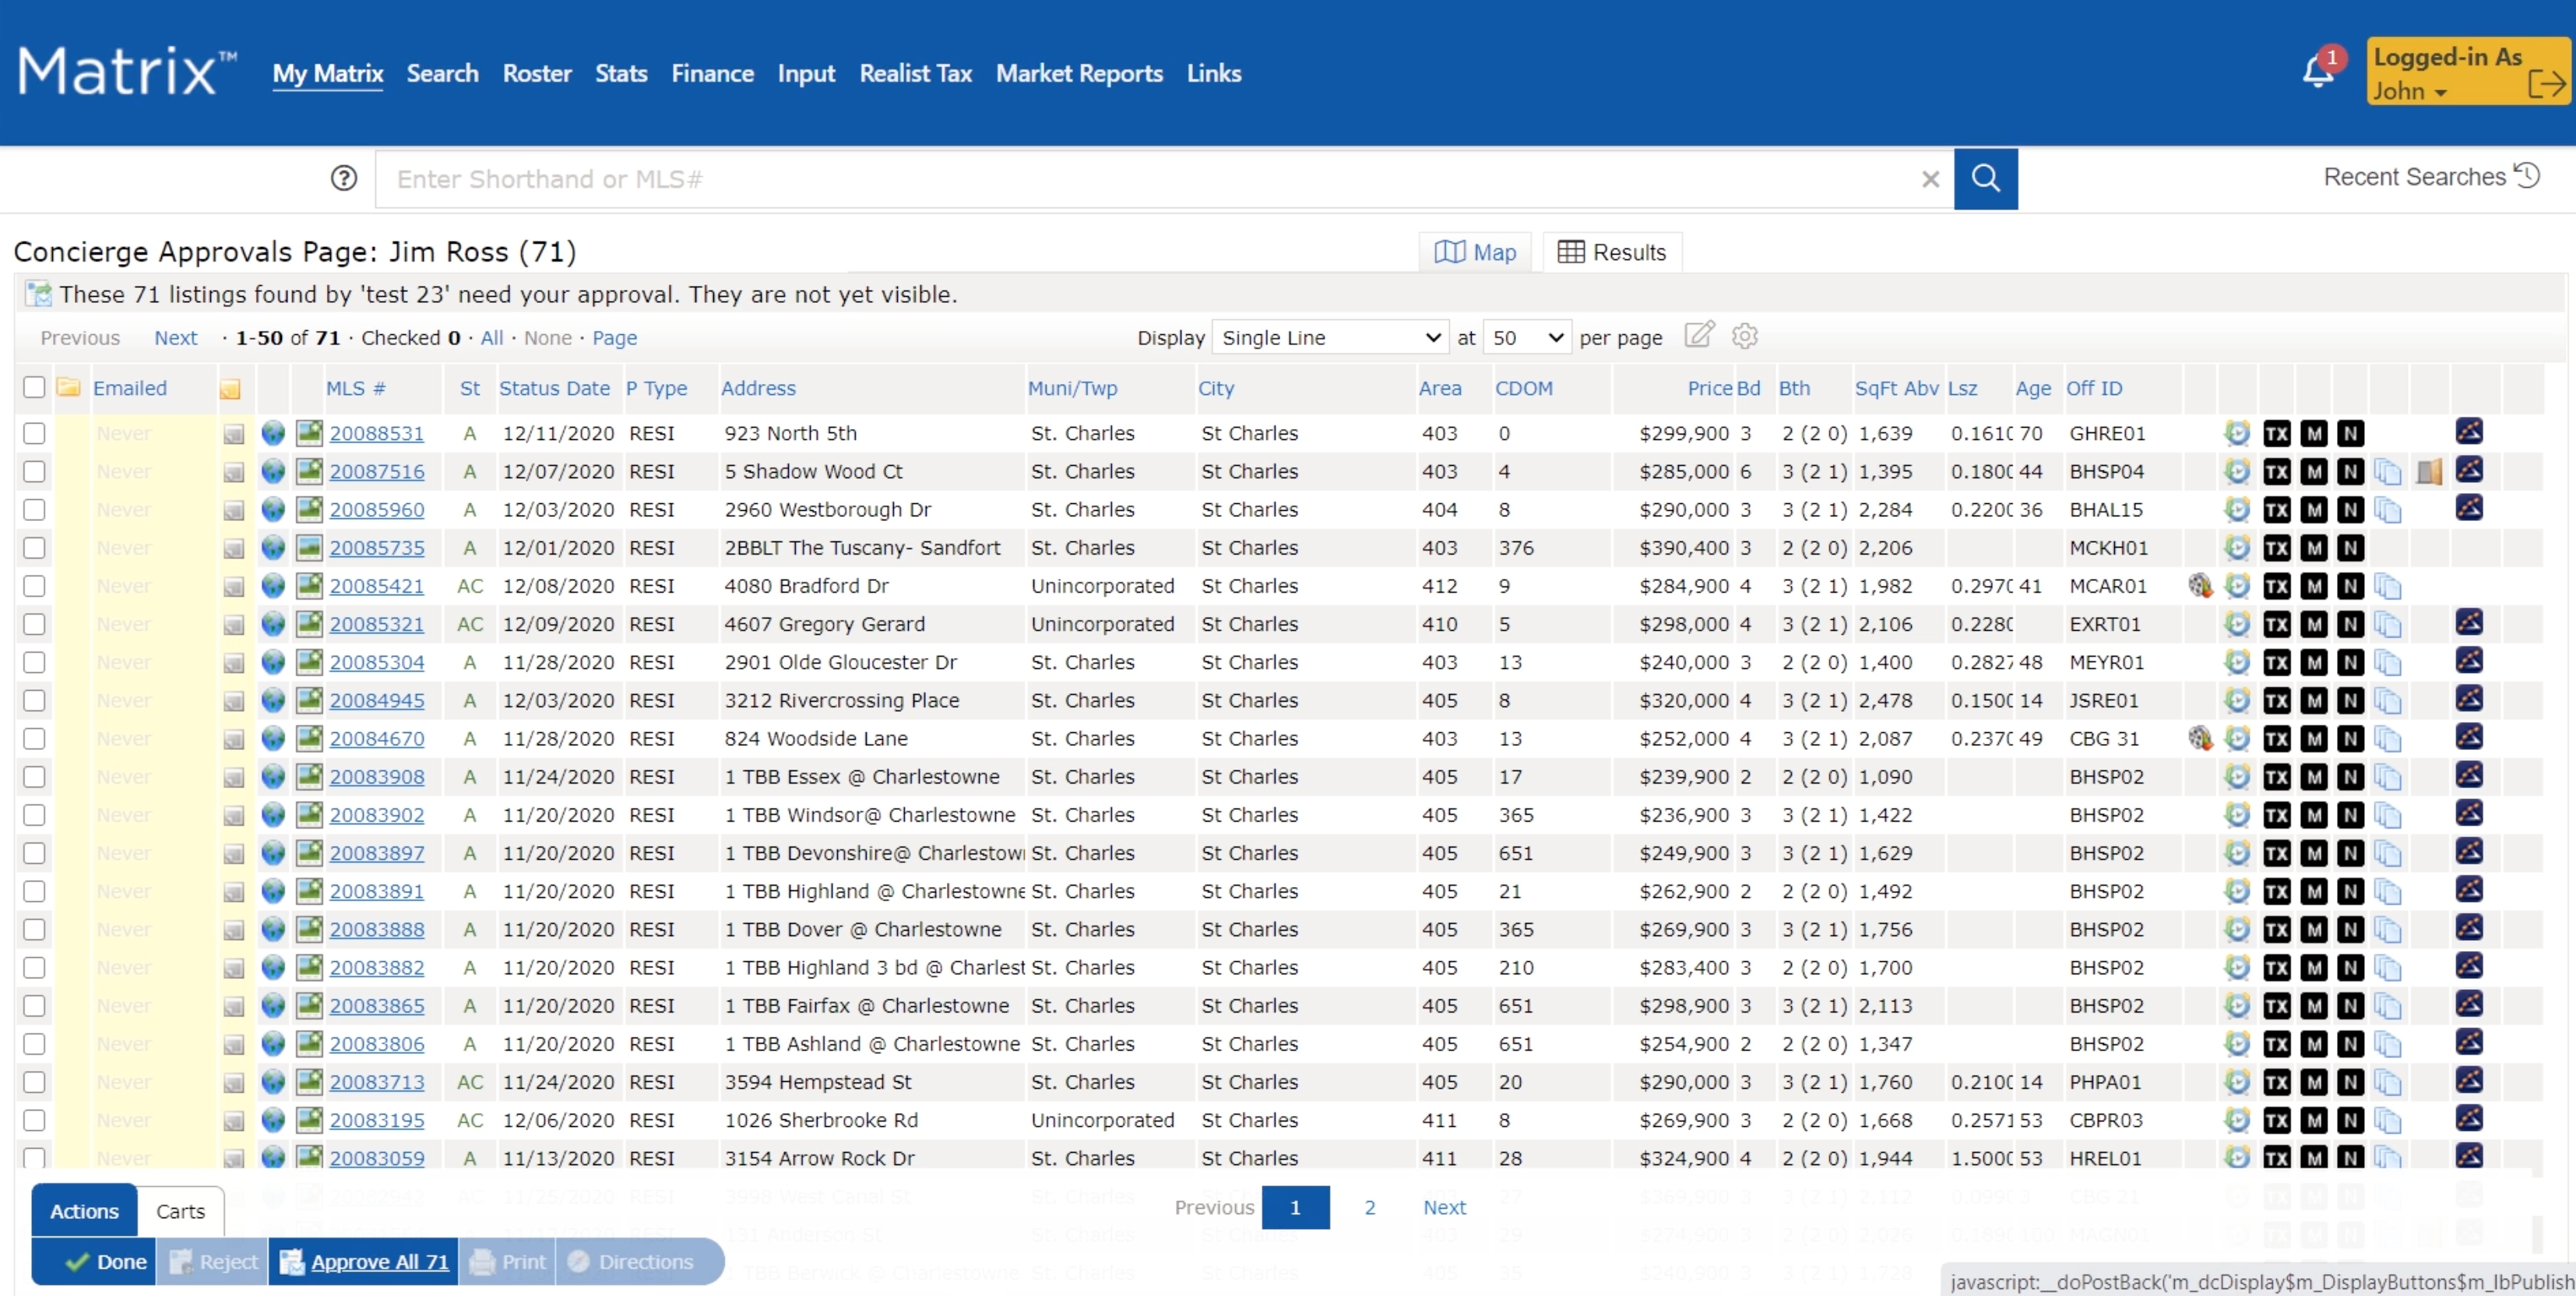Switch to the Carts tab

point(180,1210)
